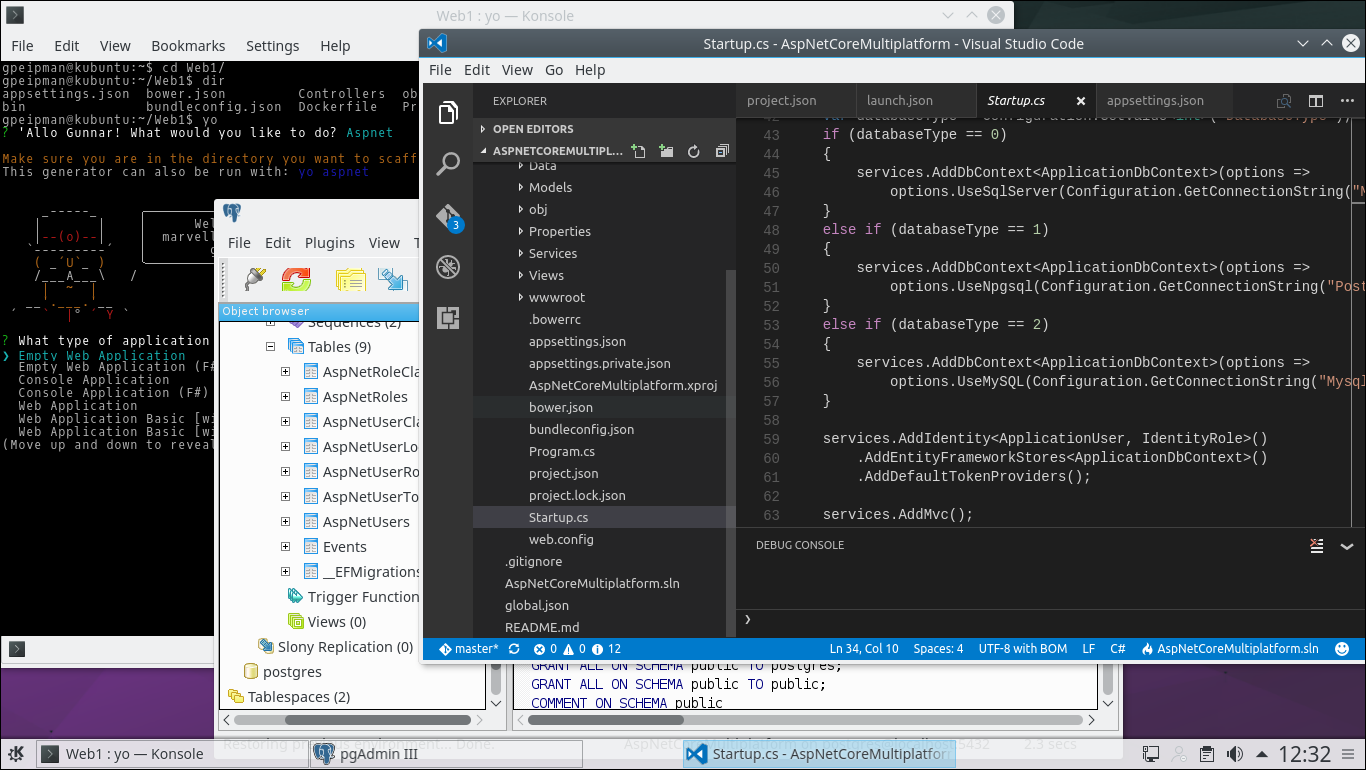Synchronize changes icon in VS Code status bar
This screenshot has height=770, width=1366.
tap(514, 649)
